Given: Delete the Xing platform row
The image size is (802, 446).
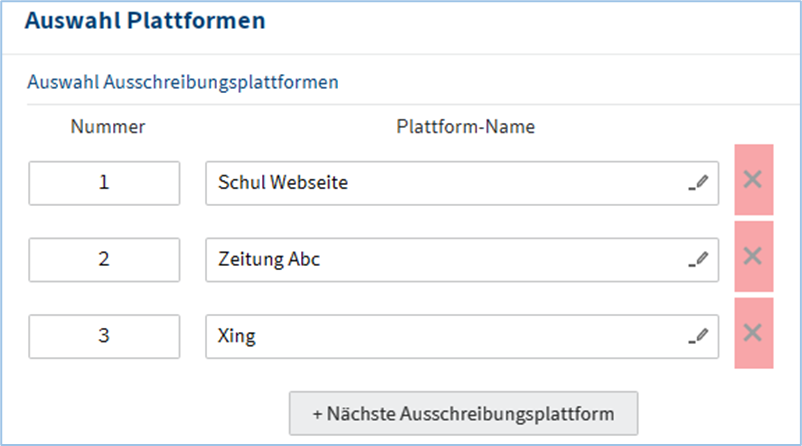Looking at the screenshot, I should pos(753,333).
